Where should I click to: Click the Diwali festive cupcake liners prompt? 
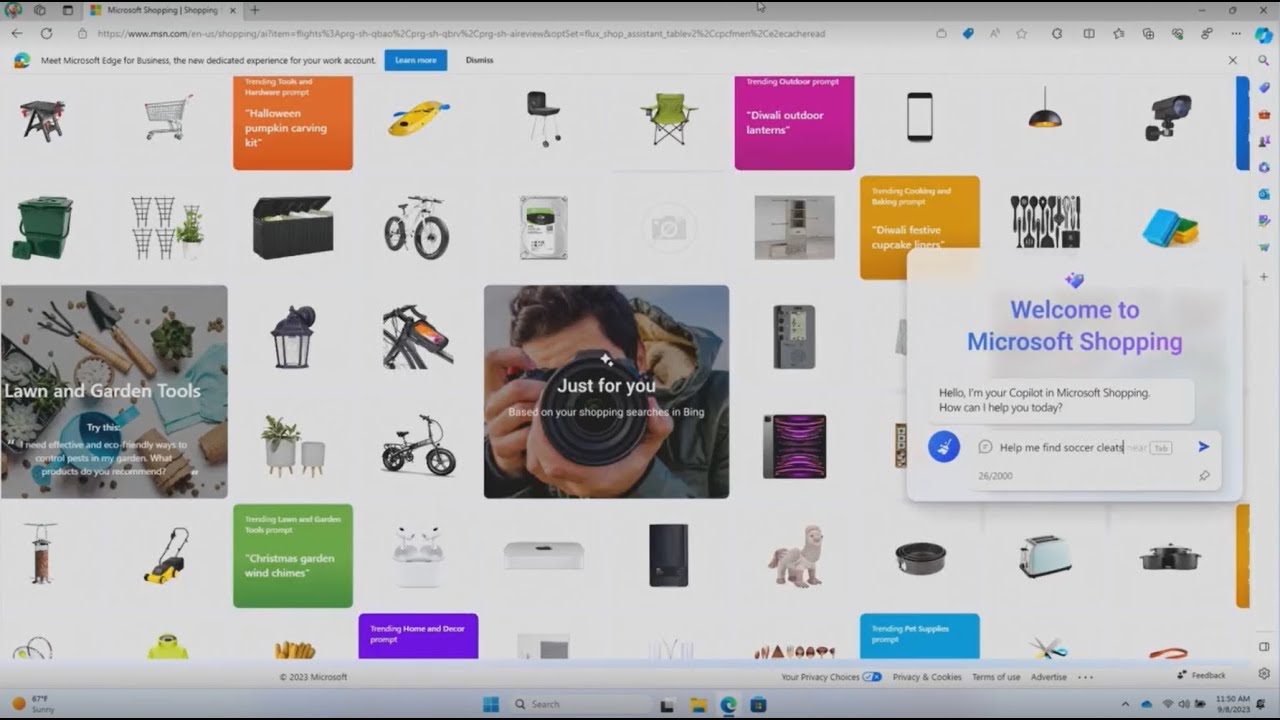click(x=920, y=226)
